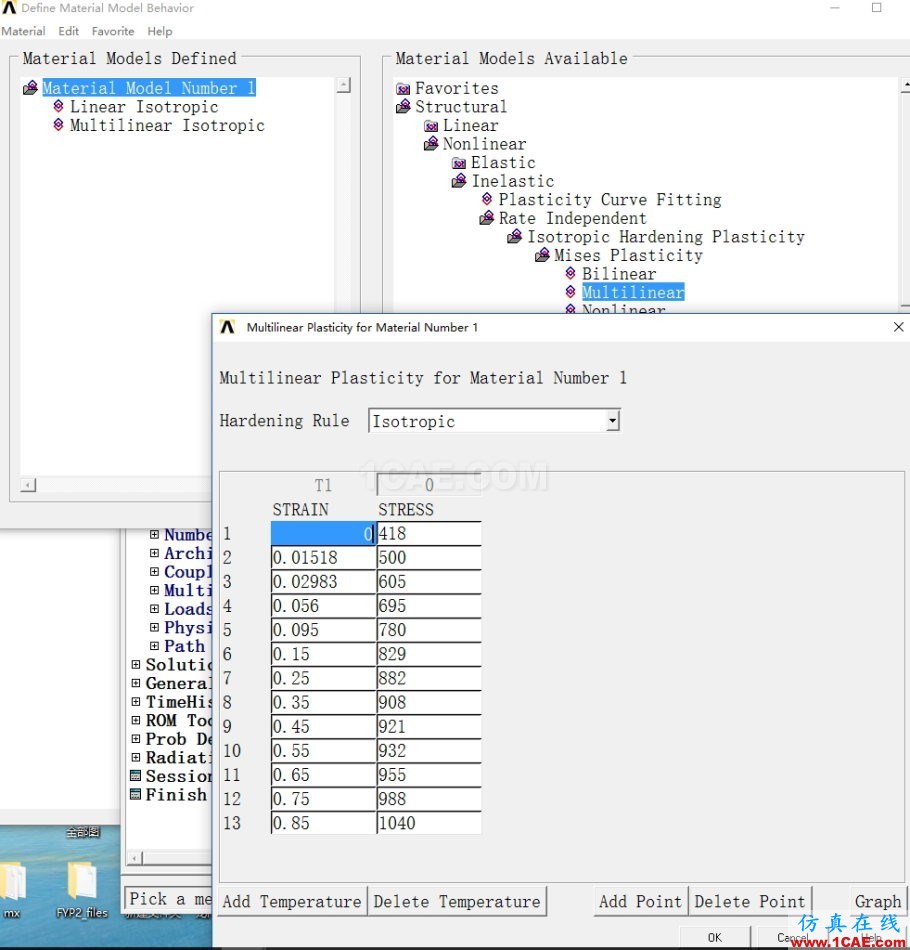Click Add Temperature button
Viewport: 910px width, 950px height.
(x=292, y=902)
